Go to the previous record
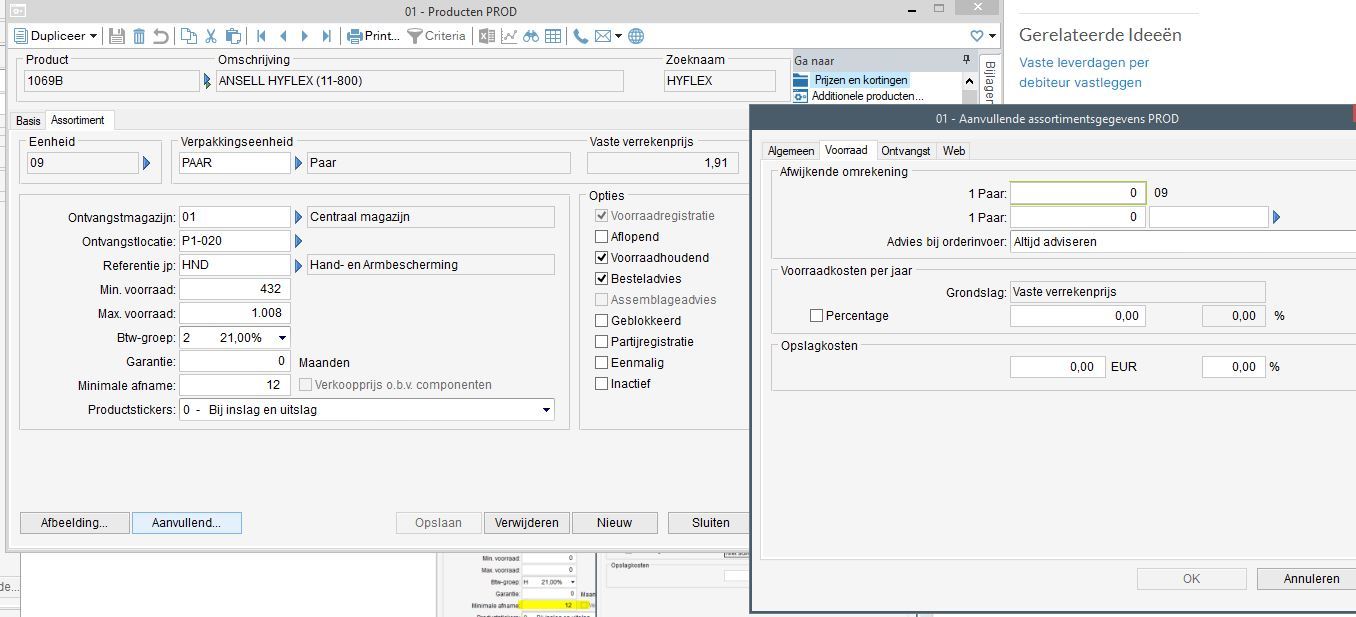Screen dimensions: 1356x617 tap(283, 36)
